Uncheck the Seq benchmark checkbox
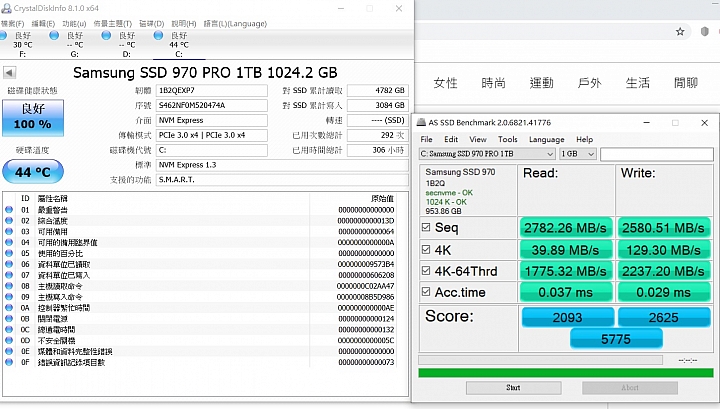This screenshot has width=720, height=409. click(426, 227)
